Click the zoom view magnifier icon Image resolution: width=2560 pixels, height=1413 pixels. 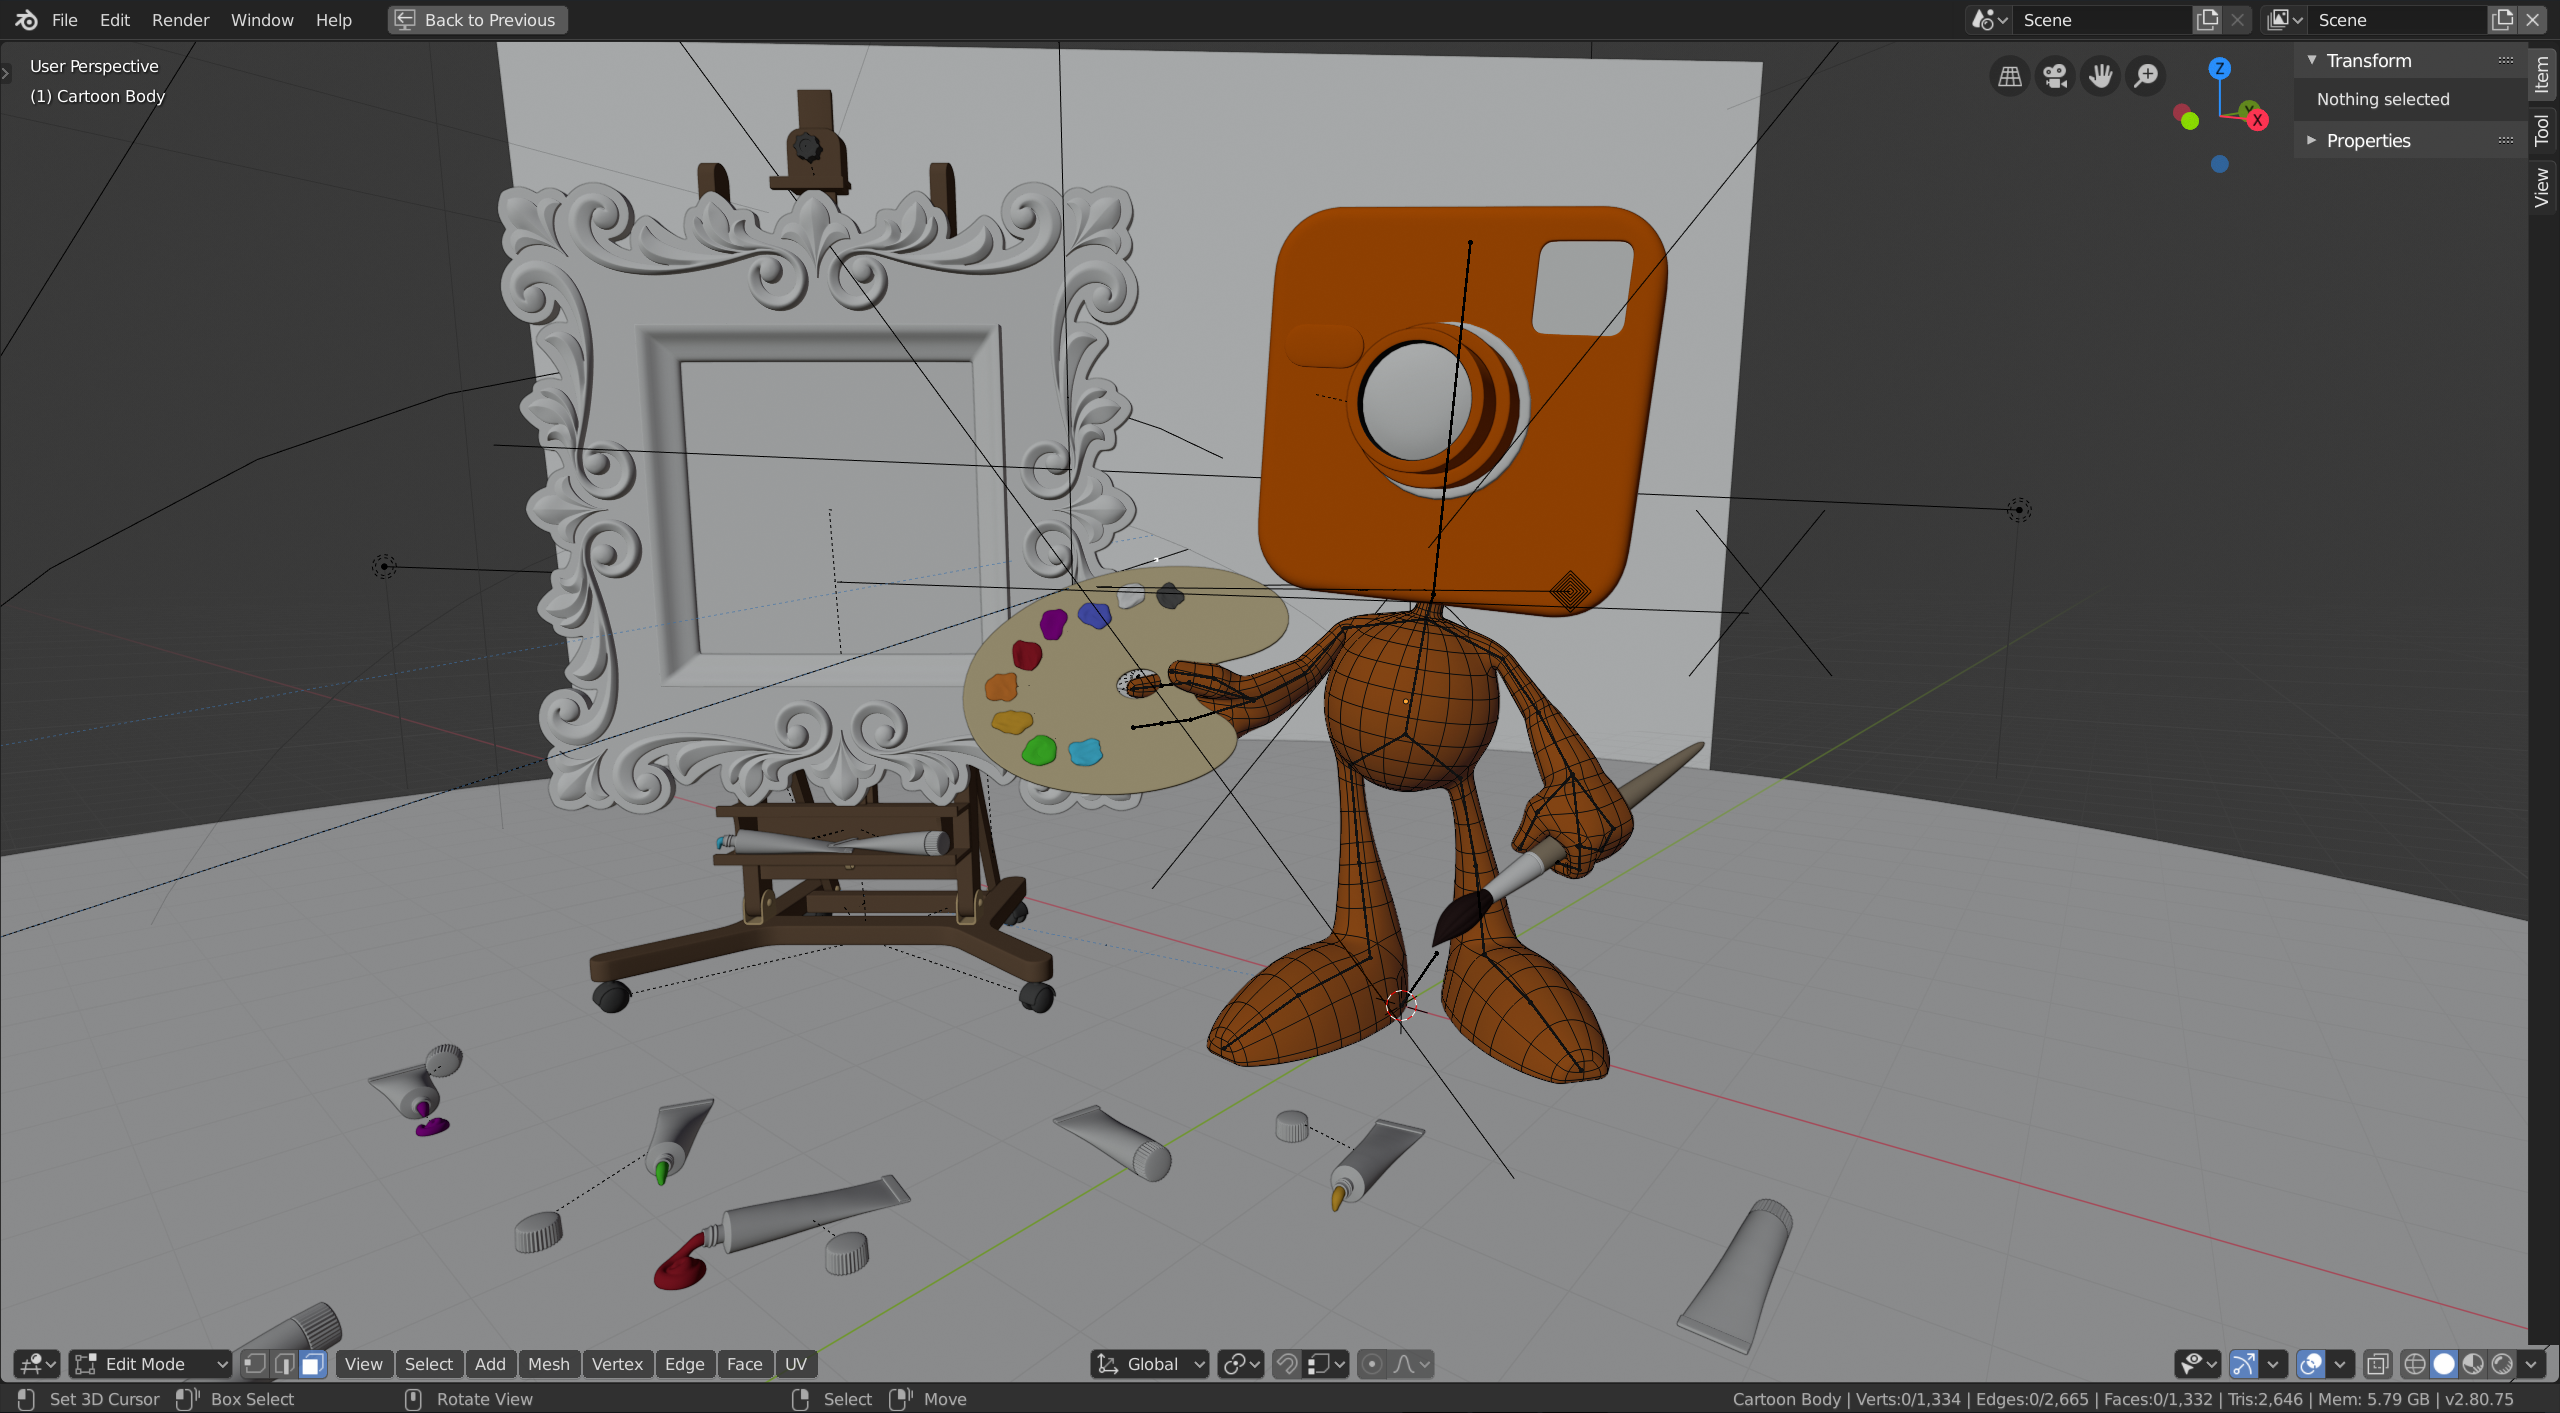[2146, 76]
